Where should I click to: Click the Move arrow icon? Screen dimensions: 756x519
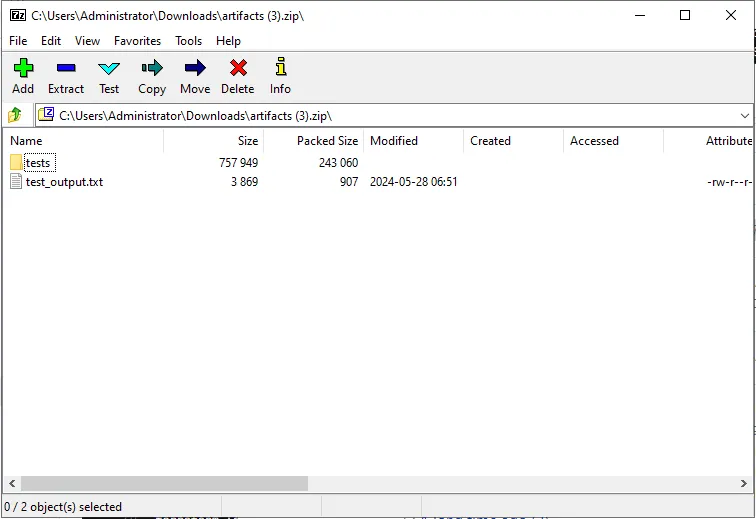pos(195,68)
